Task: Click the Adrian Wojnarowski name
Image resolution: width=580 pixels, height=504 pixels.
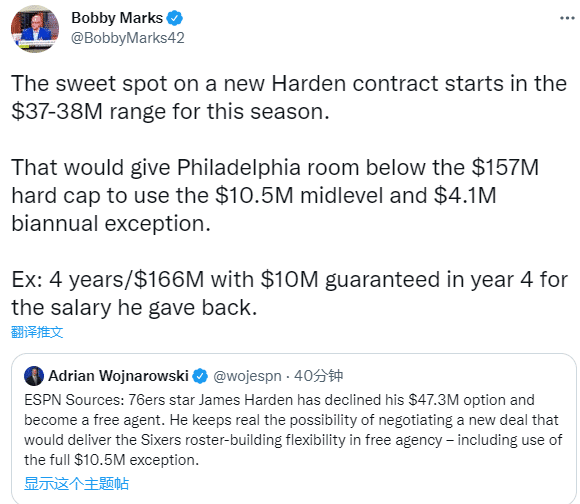Action: tap(119, 376)
